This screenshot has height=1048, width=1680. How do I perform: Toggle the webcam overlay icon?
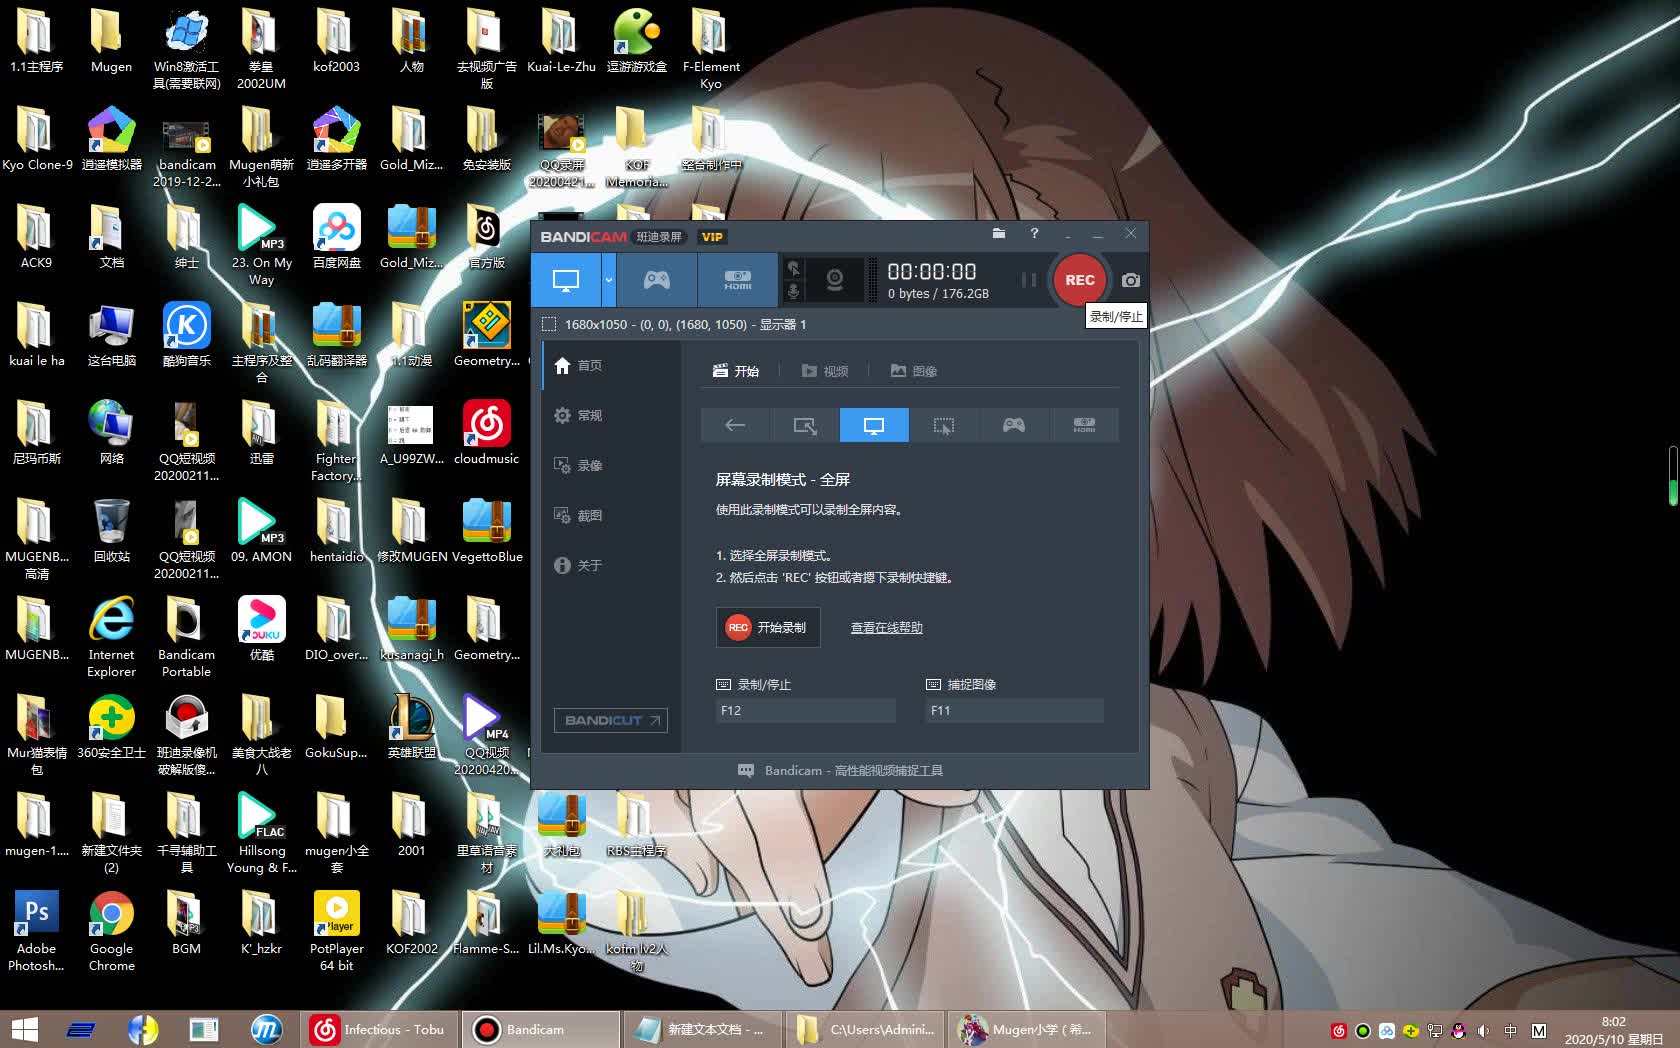[x=835, y=280]
